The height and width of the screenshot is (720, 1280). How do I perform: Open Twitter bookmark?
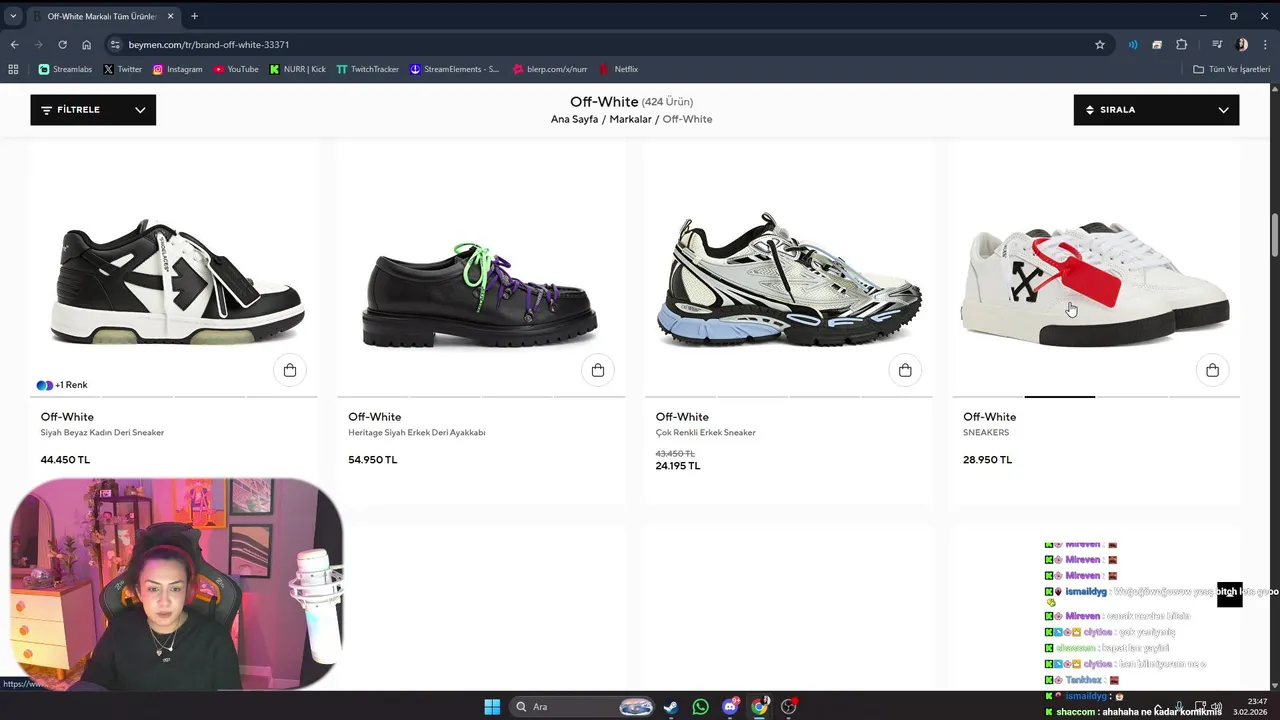pos(123,69)
